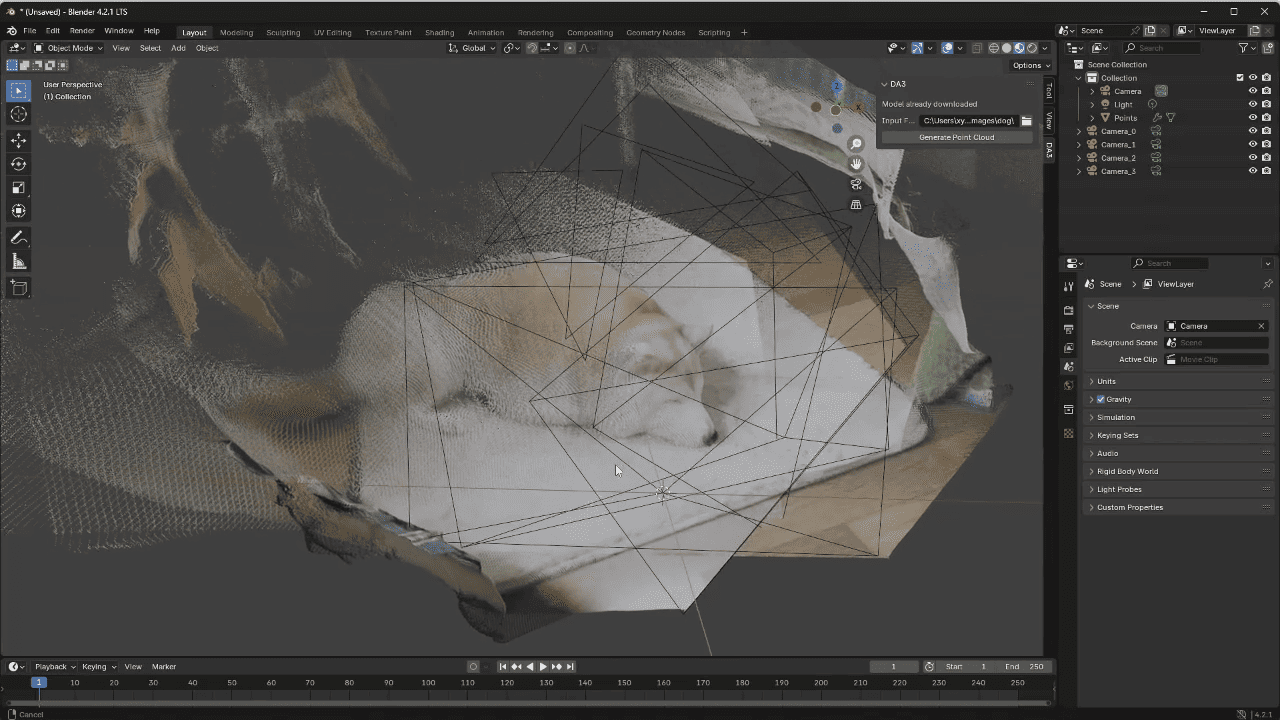Enable the Gravity checkbox
The image size is (1280, 720).
(1100, 399)
